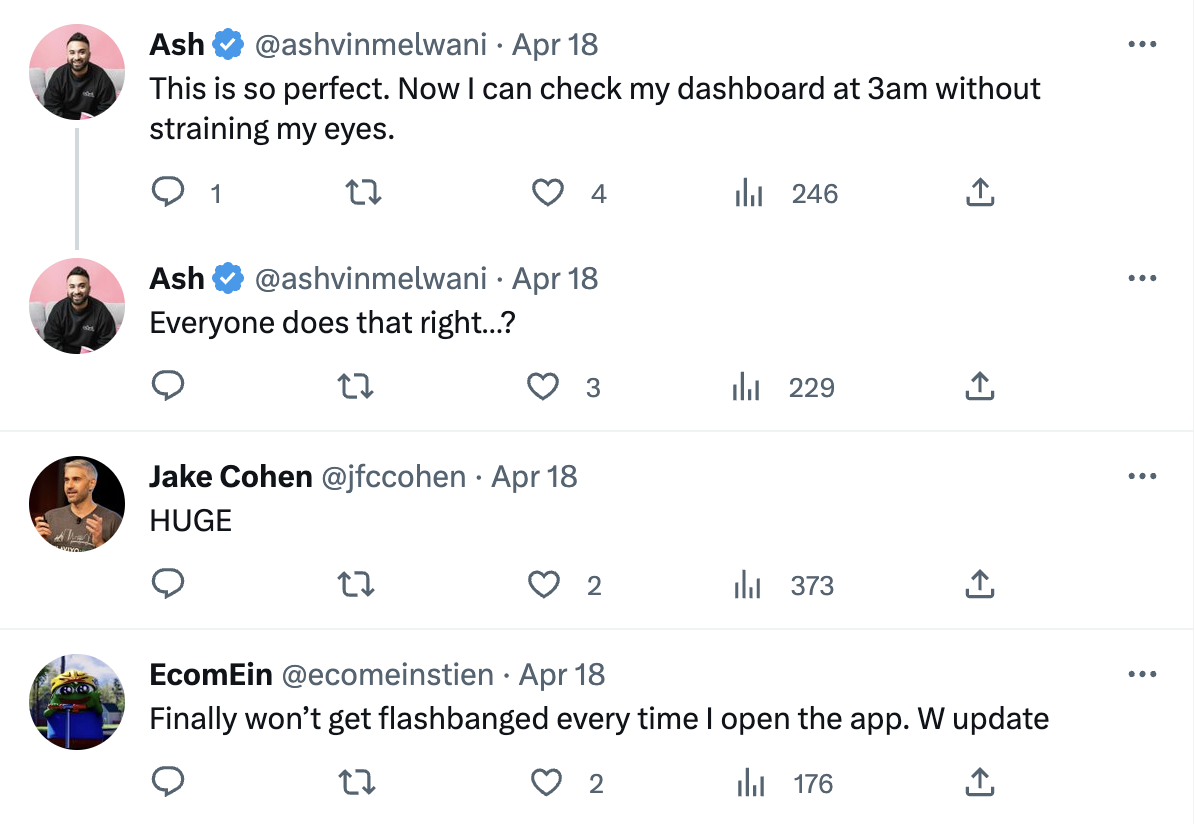
Task: Reply to Ash's 3am dashboard tweet
Action: 168,192
